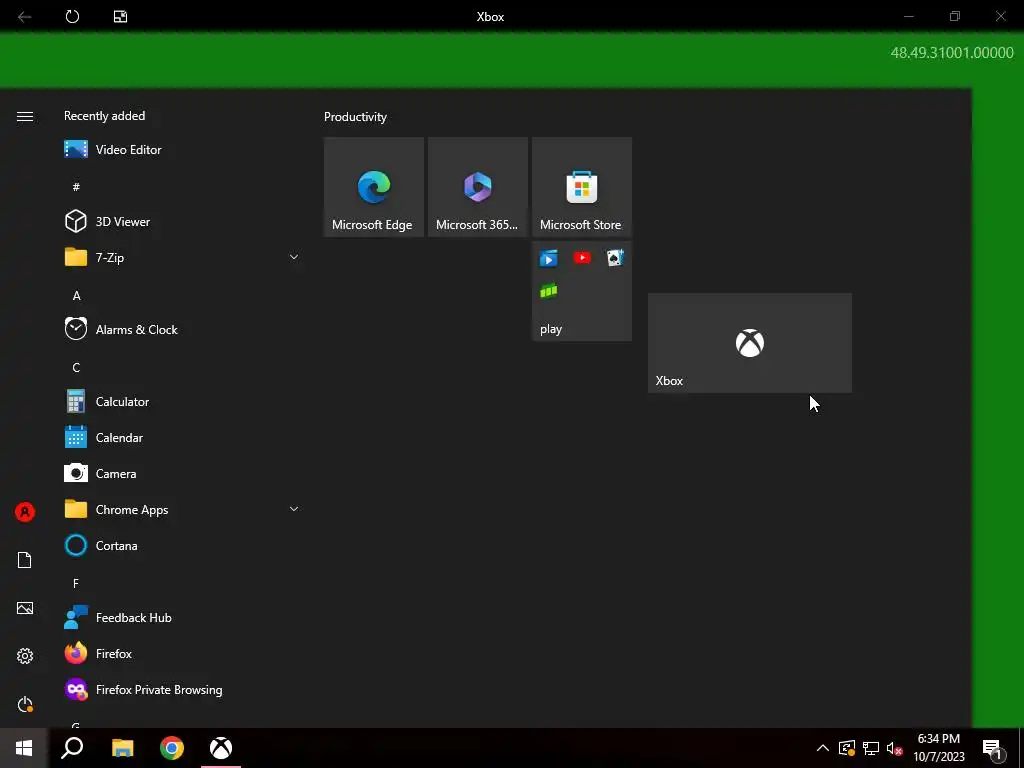Image resolution: width=1024 pixels, height=768 pixels.
Task: Click the Windows Start button
Action: (24, 748)
